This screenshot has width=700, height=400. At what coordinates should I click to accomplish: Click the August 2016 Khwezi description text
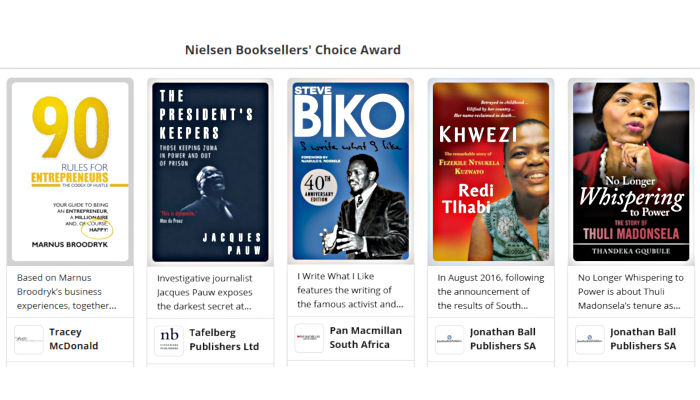(490, 291)
